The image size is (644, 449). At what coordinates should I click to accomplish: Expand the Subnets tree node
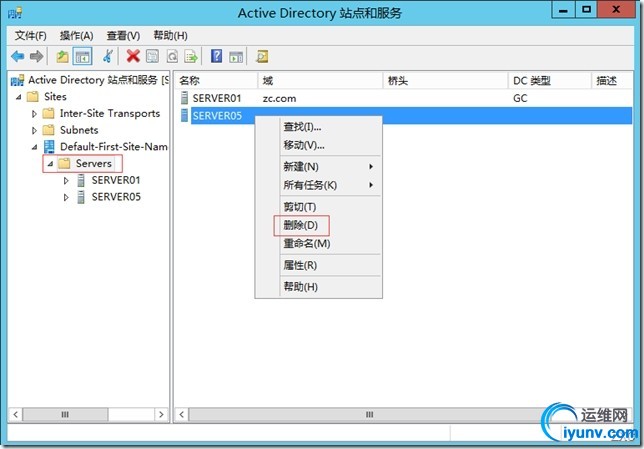coord(34,131)
